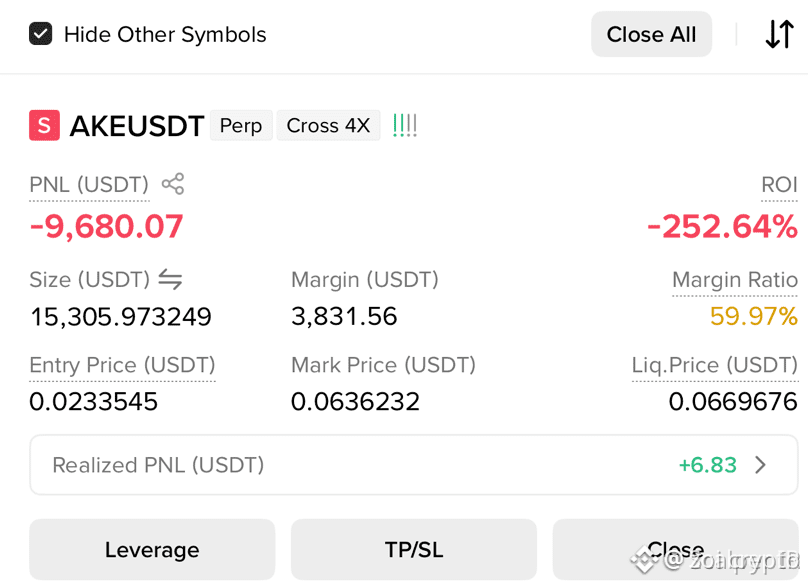808x585 pixels.
Task: Close the AKEUSDT position
Action: pyautogui.click(x=676, y=549)
